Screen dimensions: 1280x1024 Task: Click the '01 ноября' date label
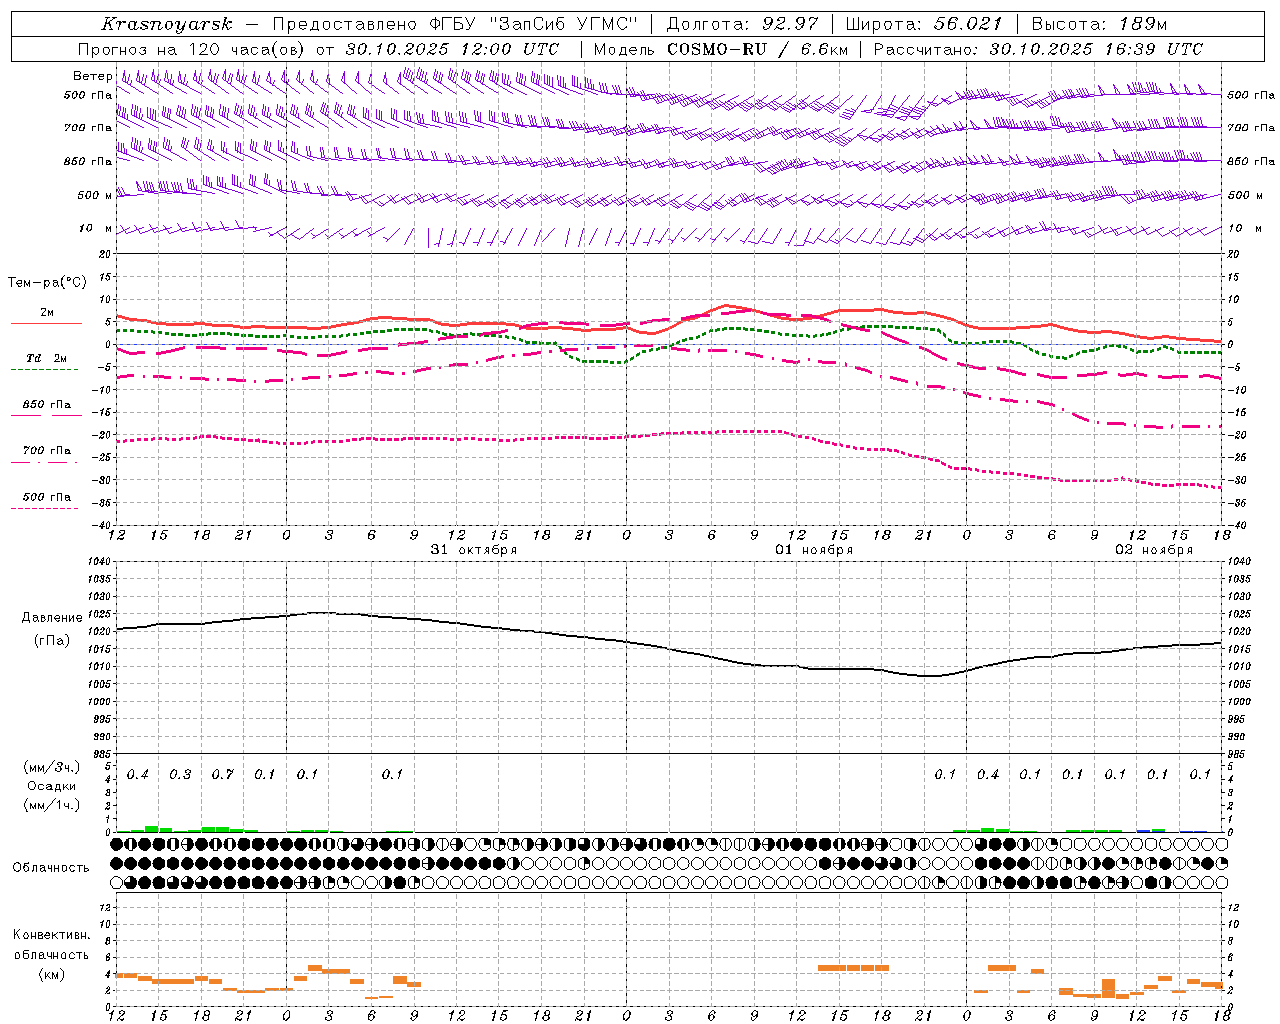coord(814,550)
